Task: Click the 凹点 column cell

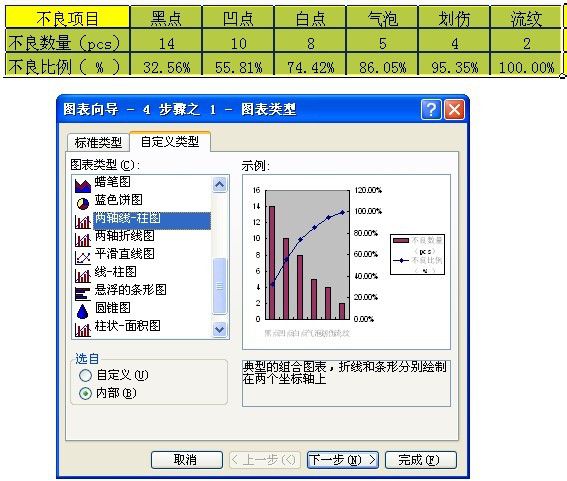Action: point(238,17)
